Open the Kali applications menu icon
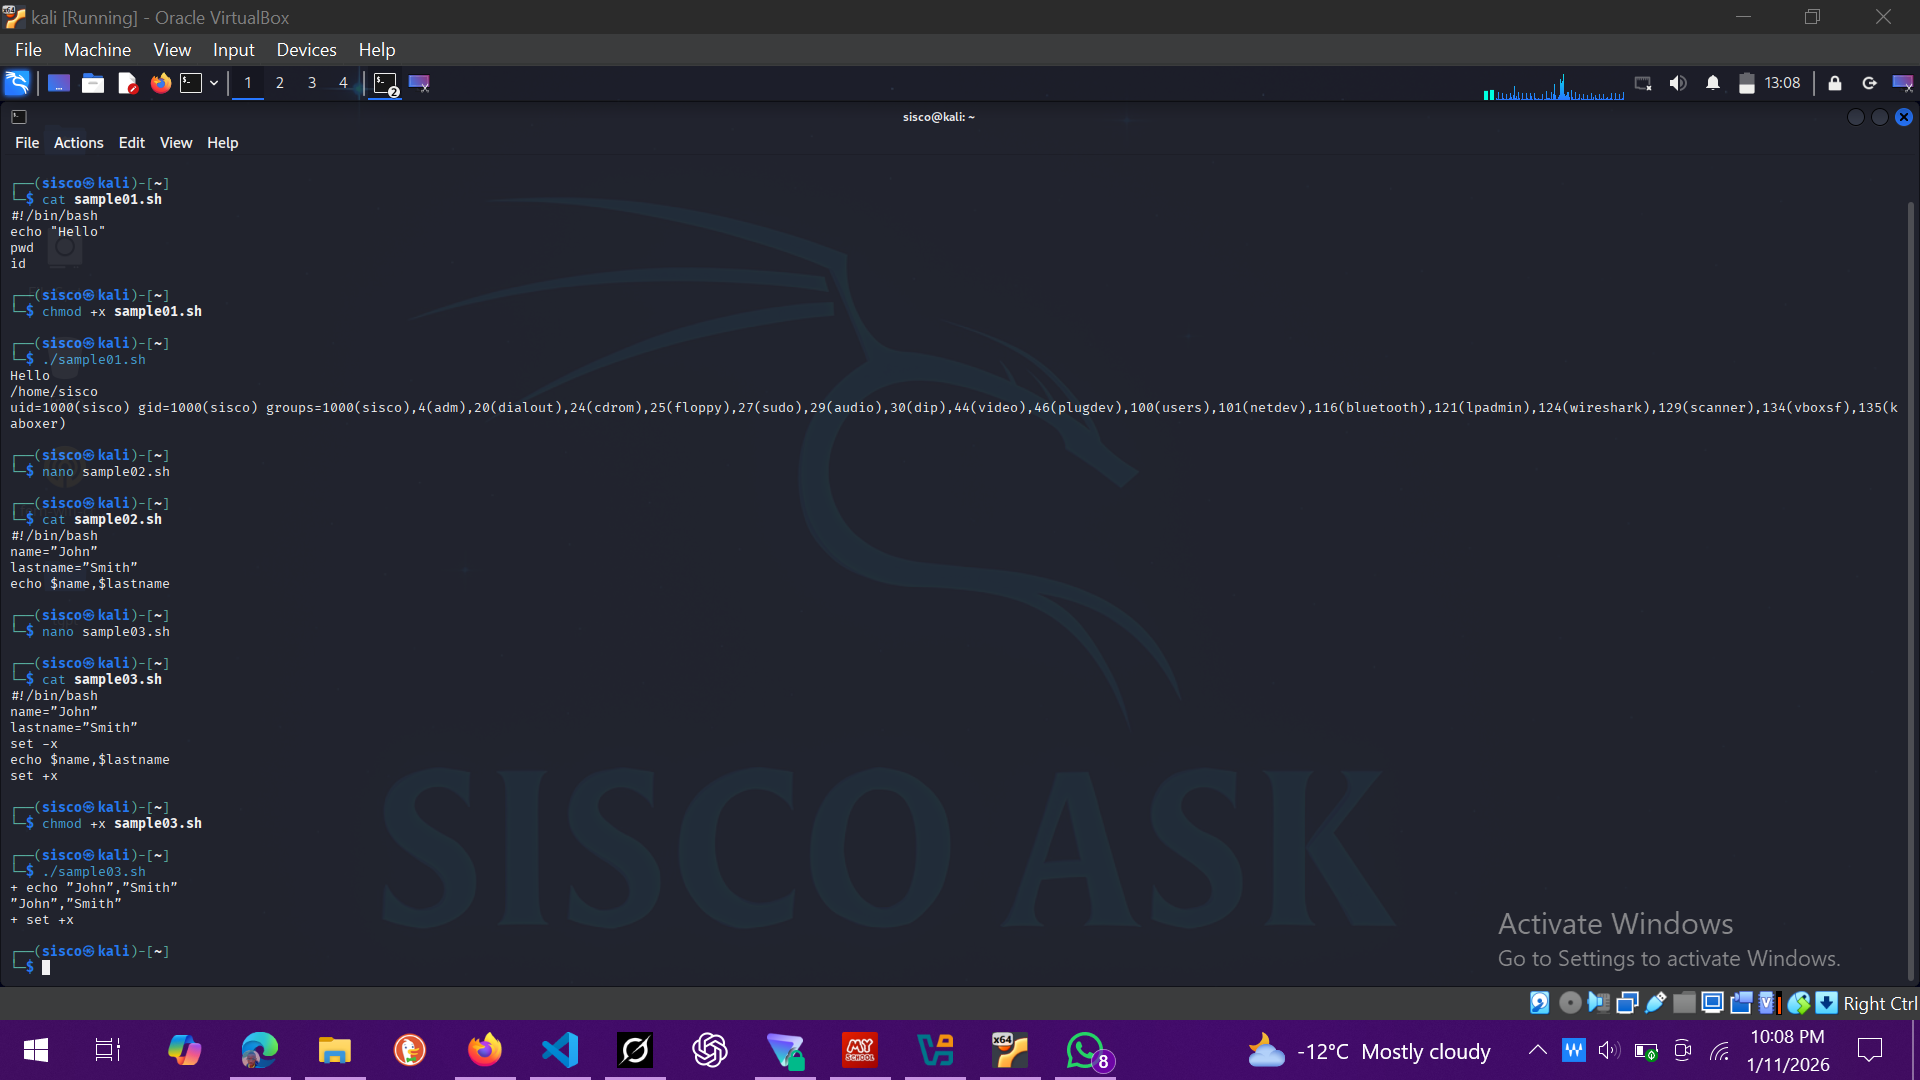The image size is (1920, 1080). [17, 83]
